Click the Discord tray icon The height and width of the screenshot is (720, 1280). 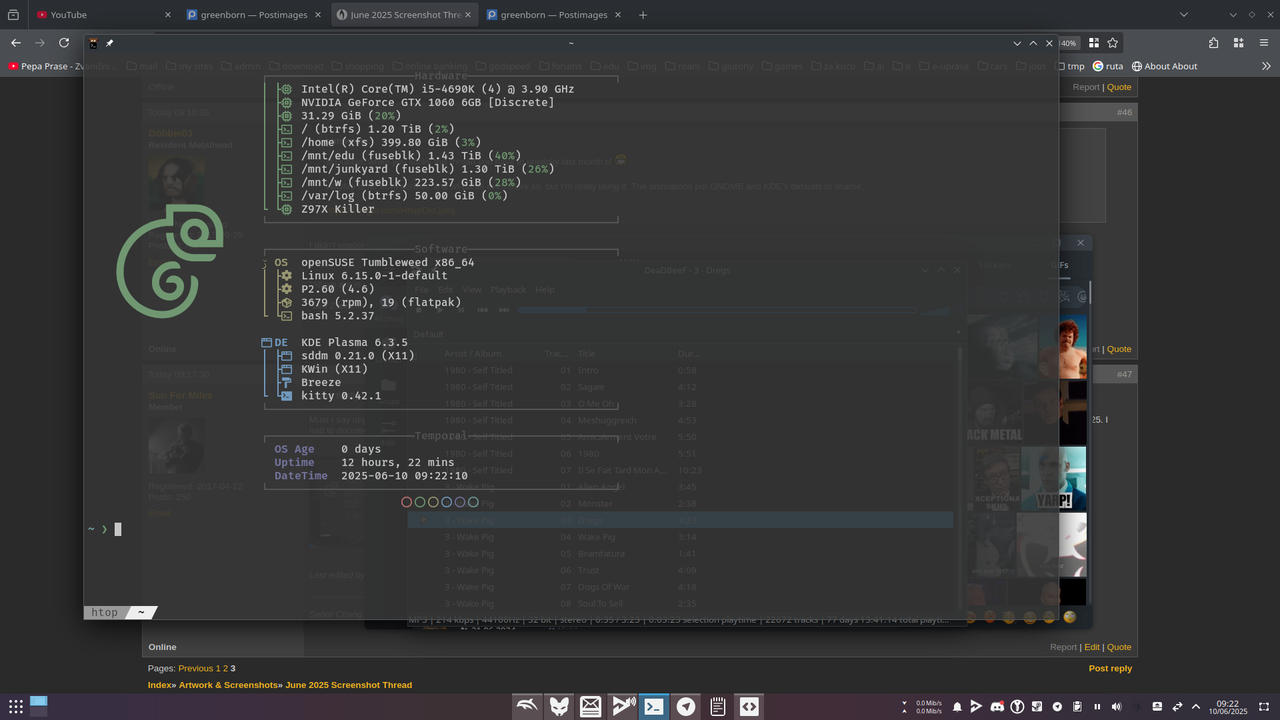tap(997, 707)
